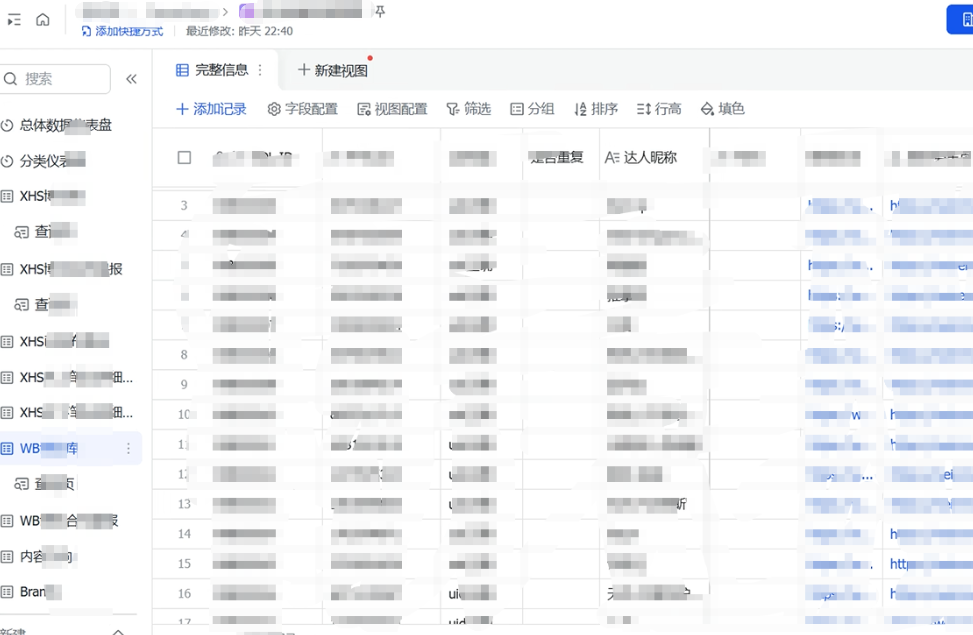Select row number 8

(x=184, y=355)
